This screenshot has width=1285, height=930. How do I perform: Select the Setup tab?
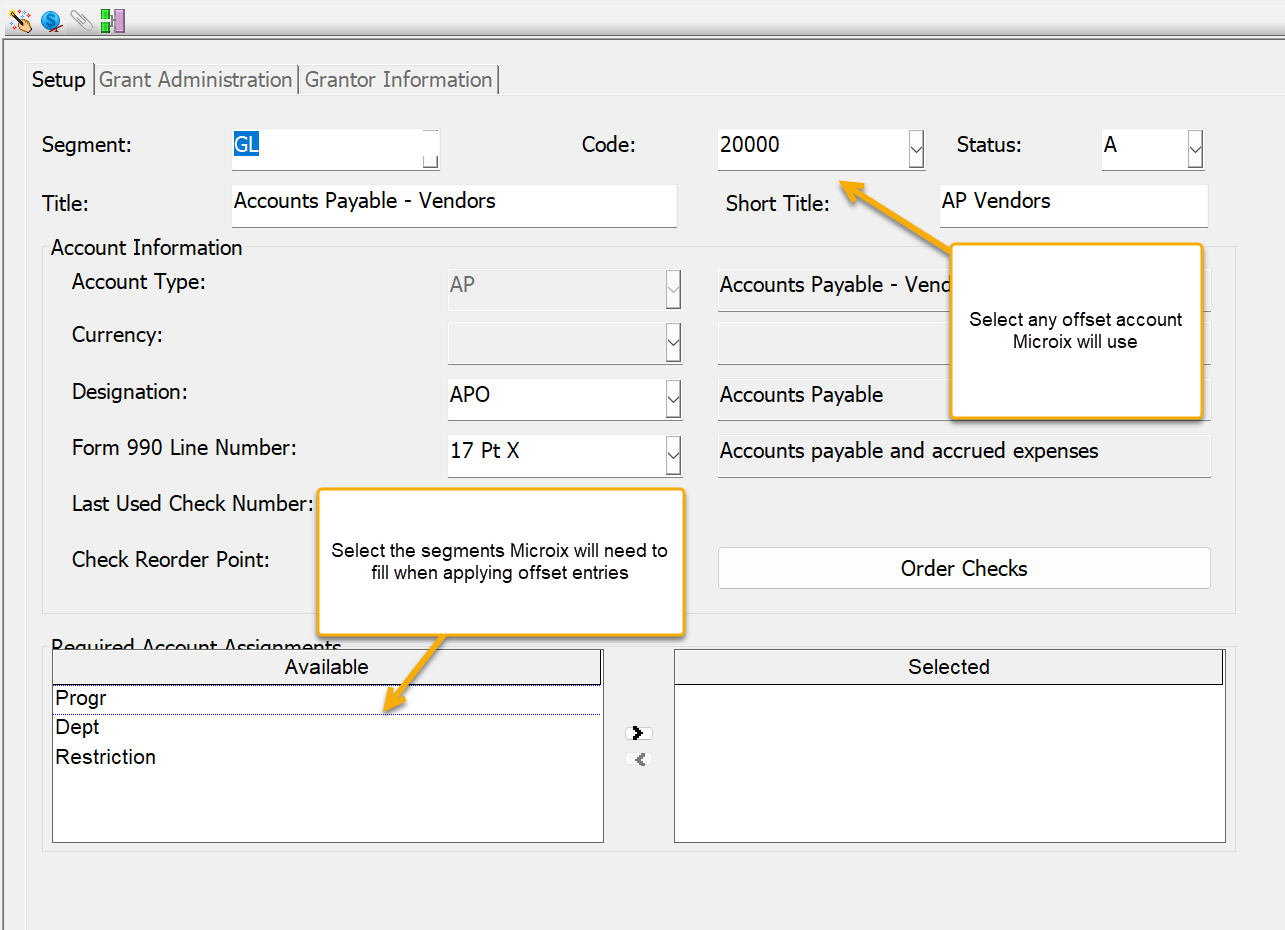[59, 80]
